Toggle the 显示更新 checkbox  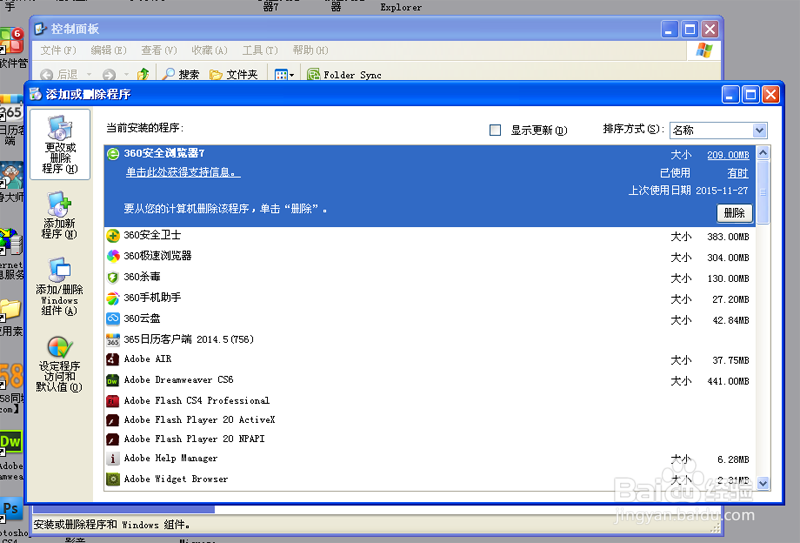495,130
